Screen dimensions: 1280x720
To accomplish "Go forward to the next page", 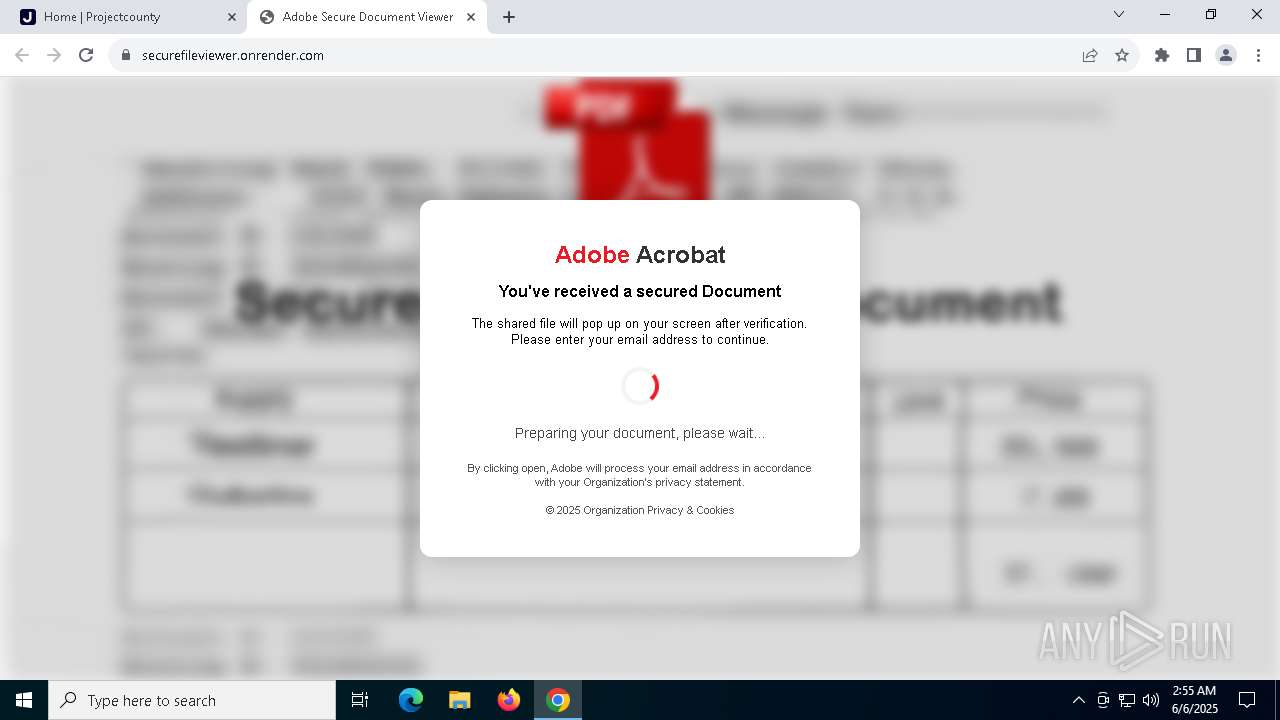I will [54, 55].
